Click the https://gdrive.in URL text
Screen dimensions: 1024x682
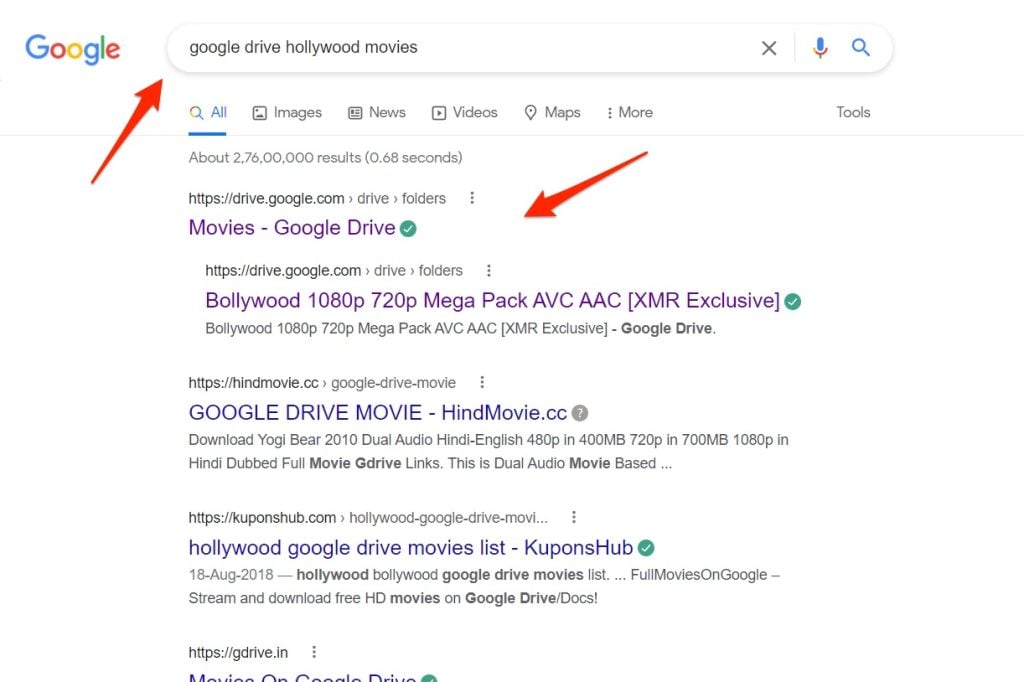point(238,653)
